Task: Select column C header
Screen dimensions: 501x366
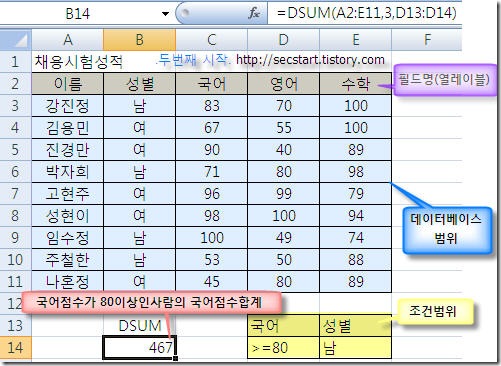Action: pos(212,40)
